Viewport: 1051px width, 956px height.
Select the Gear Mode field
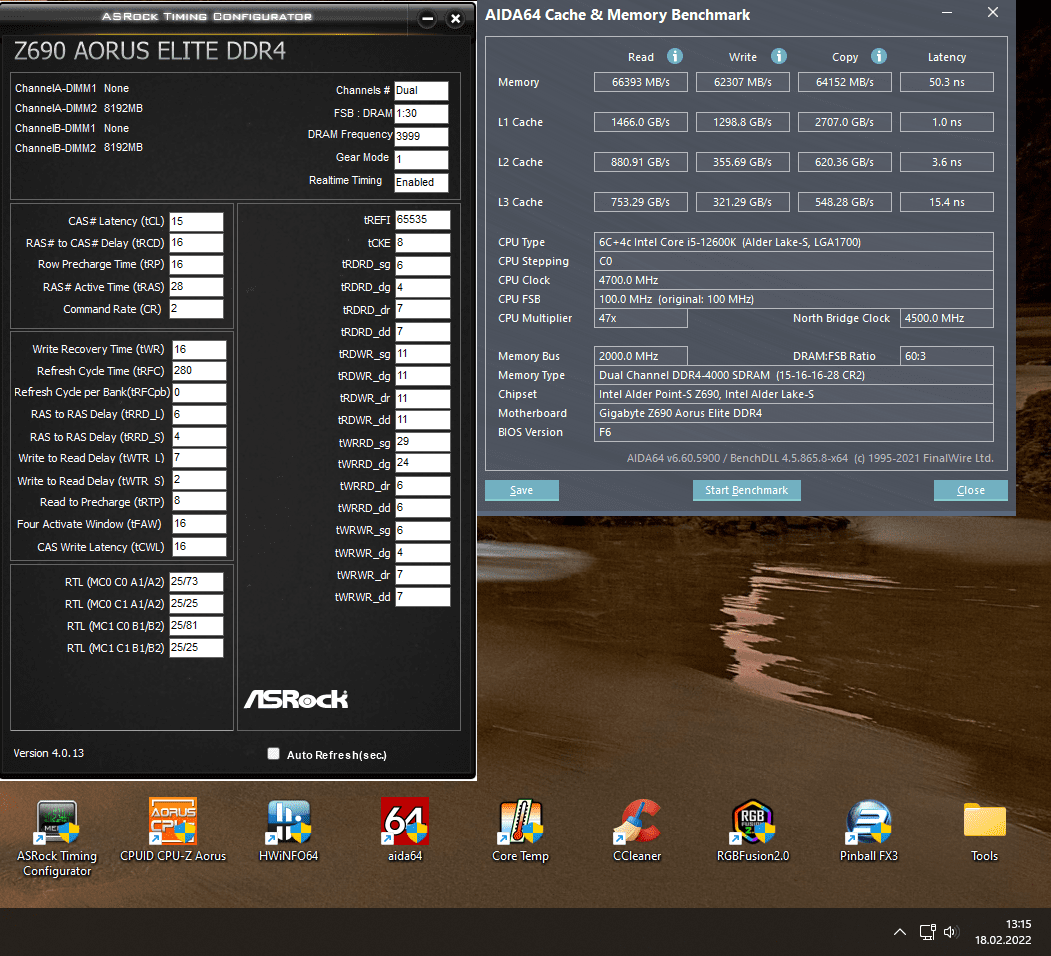(421, 160)
